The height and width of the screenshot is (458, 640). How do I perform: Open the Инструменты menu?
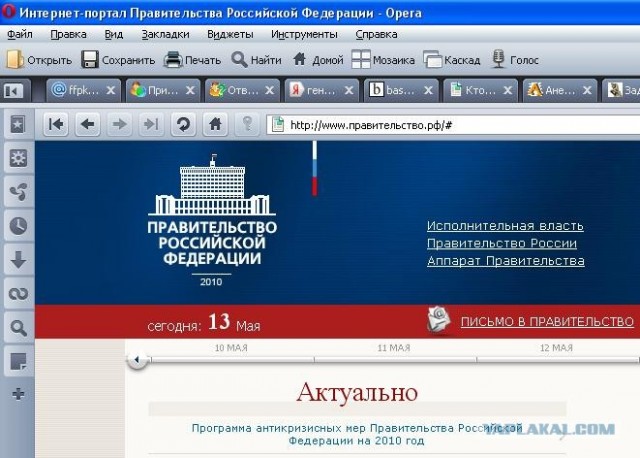coord(304,34)
